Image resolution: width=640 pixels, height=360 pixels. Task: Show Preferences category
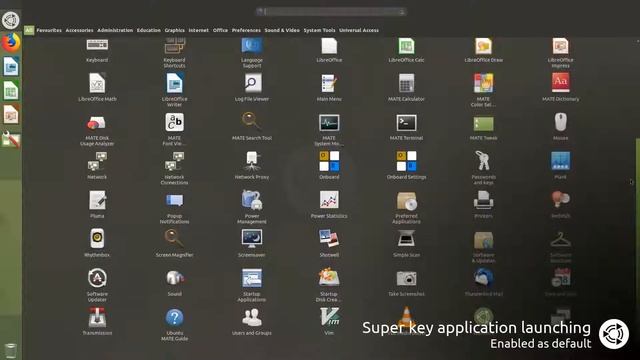[246, 30]
